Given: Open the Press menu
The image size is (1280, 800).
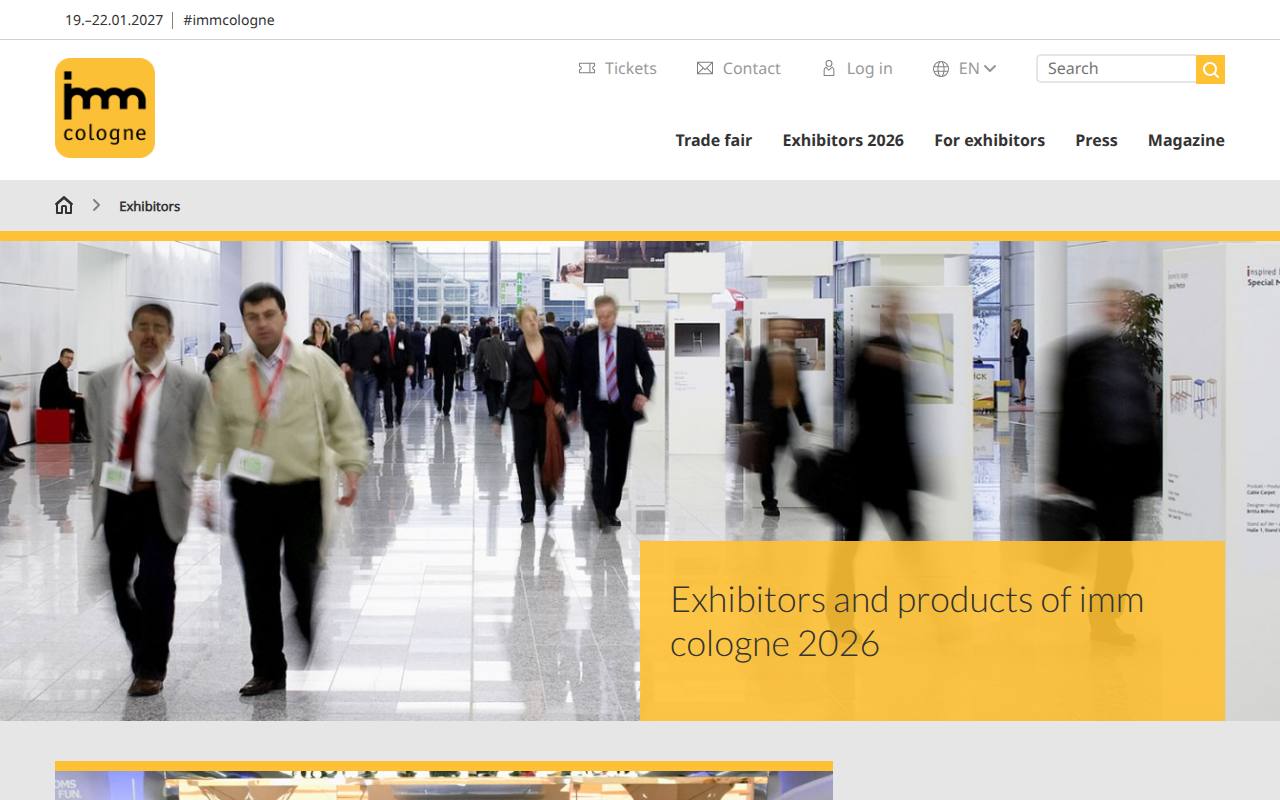Looking at the screenshot, I should [1096, 140].
